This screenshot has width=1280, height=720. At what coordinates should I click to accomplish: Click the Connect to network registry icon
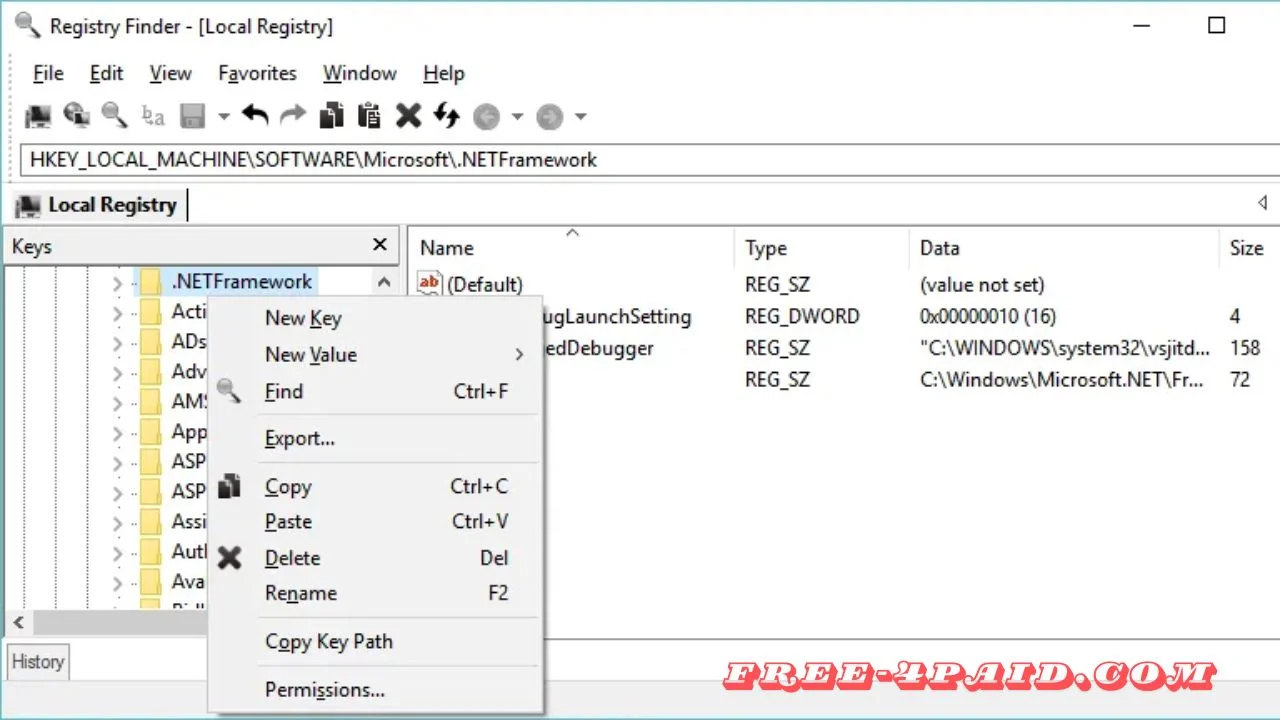click(x=76, y=116)
